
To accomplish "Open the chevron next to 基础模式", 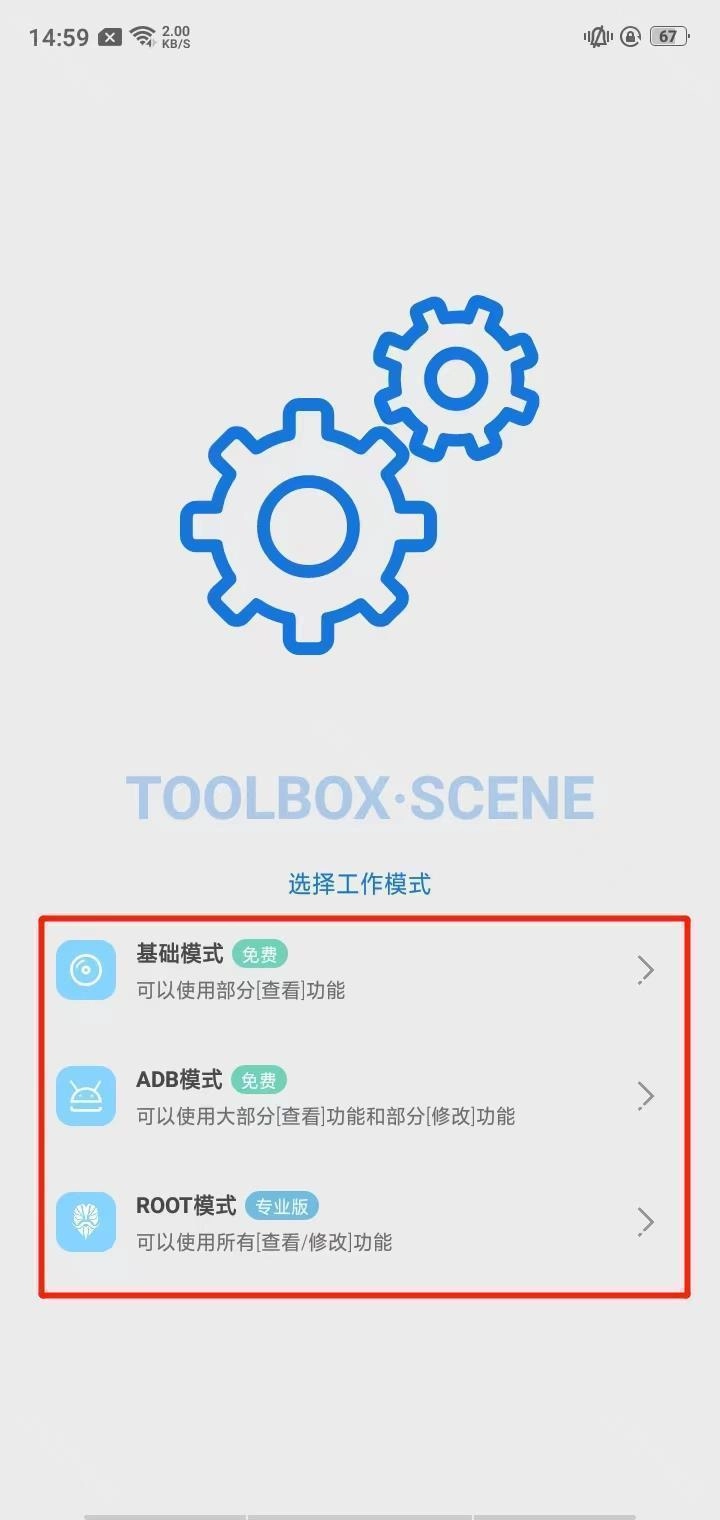I will click(x=646, y=970).
